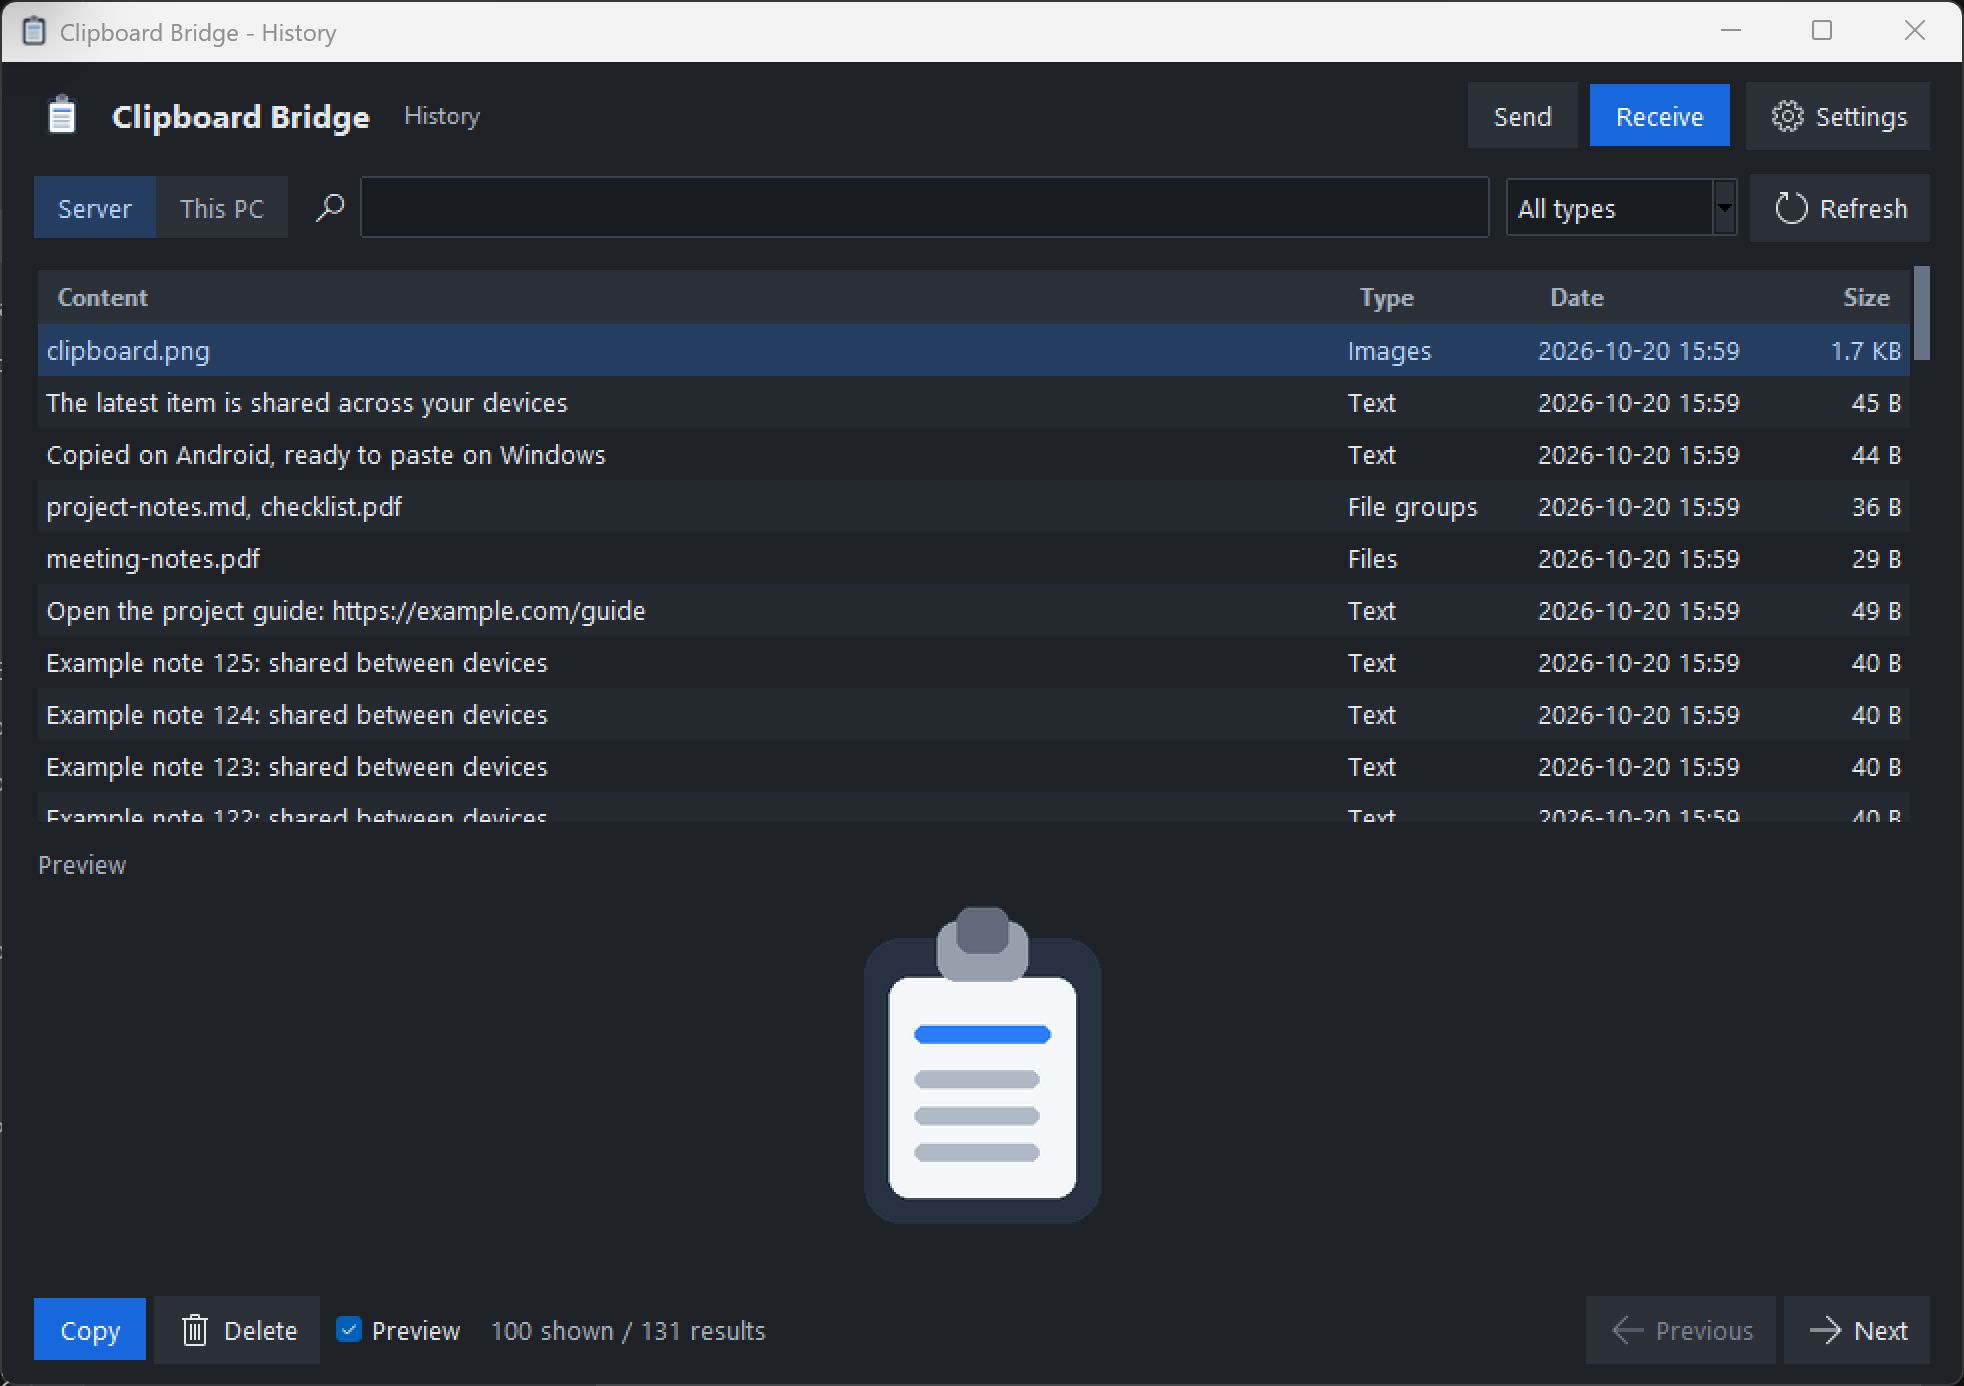Click the magnifier search icon

[x=329, y=208]
